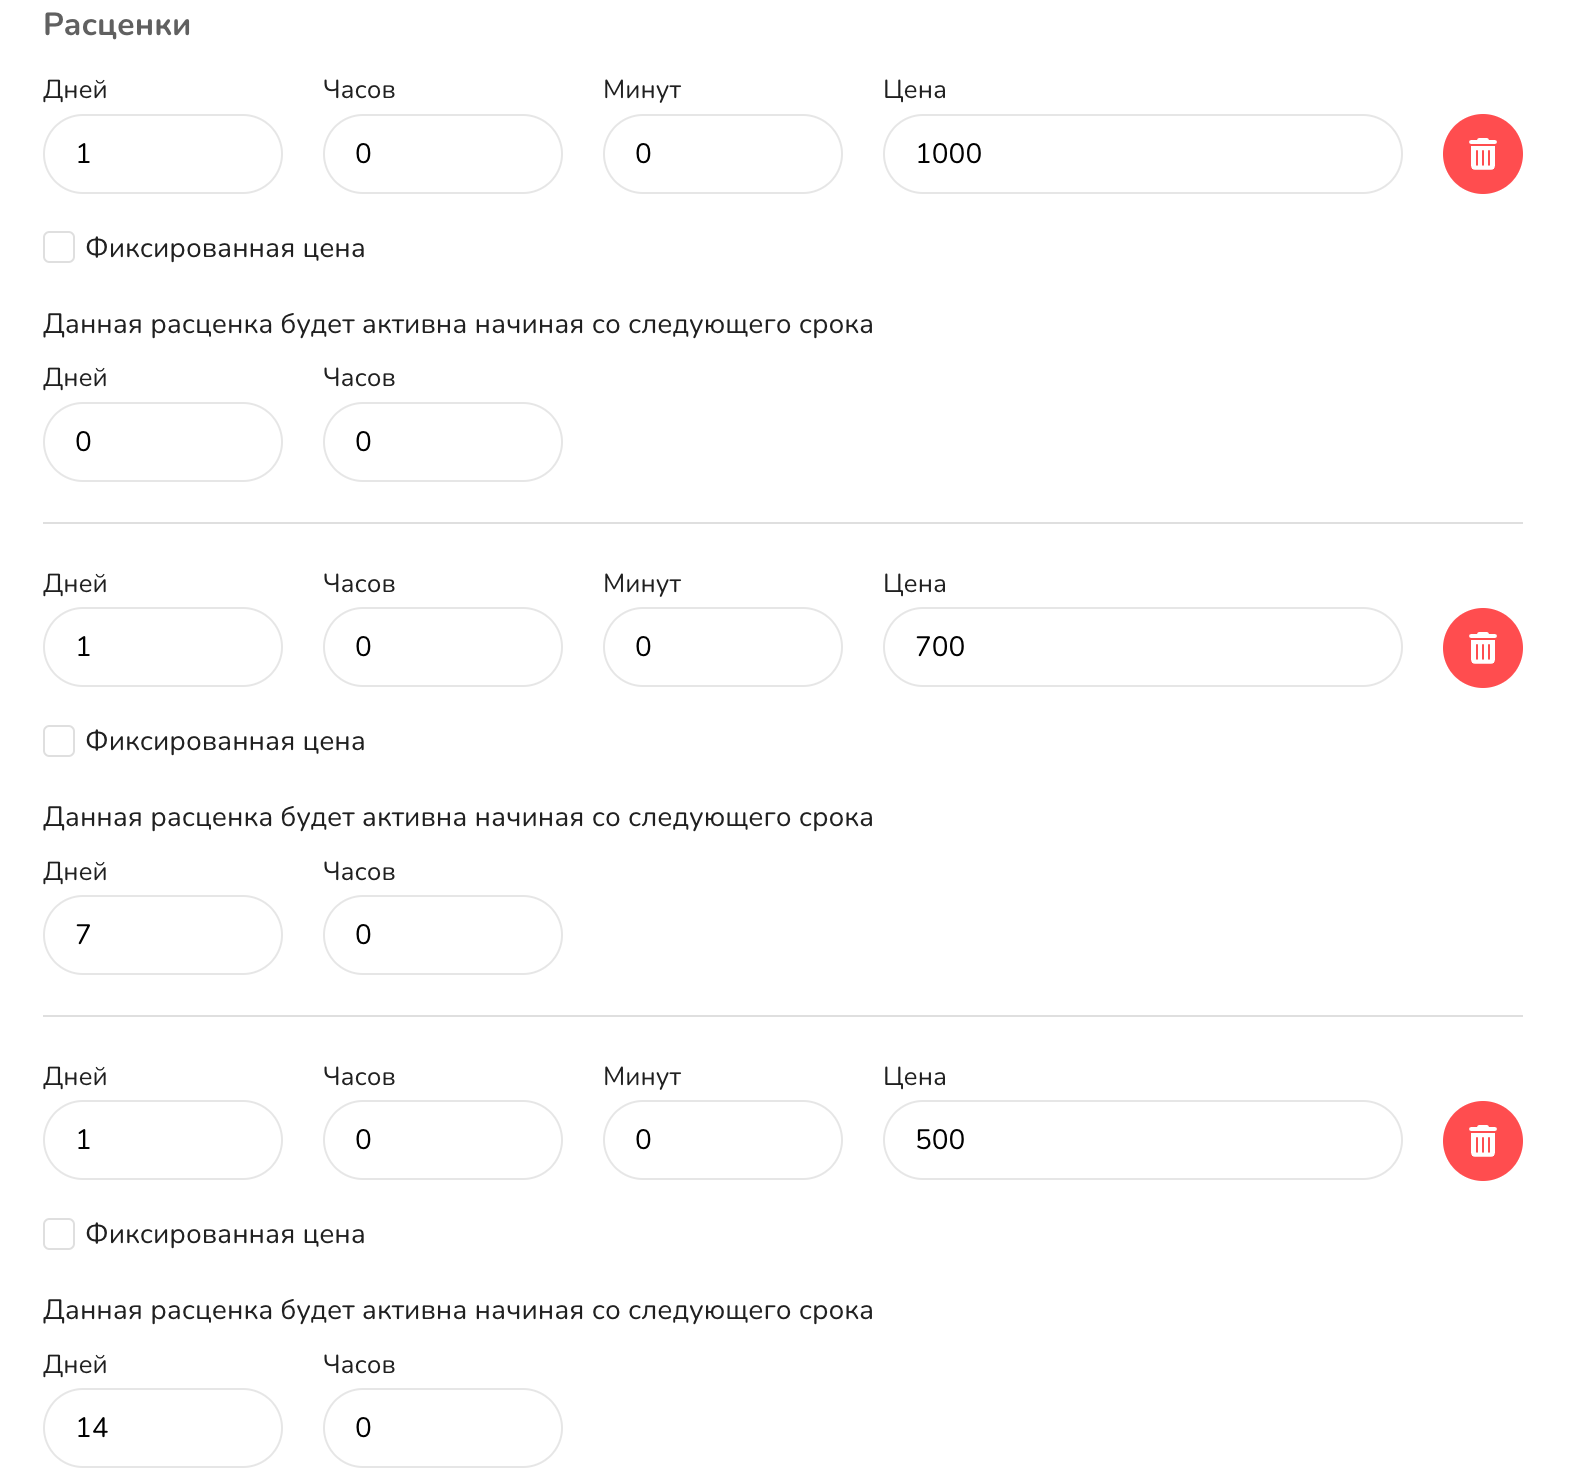Click the price field containing 500
Image resolution: width=1570 pixels, height=1480 pixels.
pos(1142,1140)
